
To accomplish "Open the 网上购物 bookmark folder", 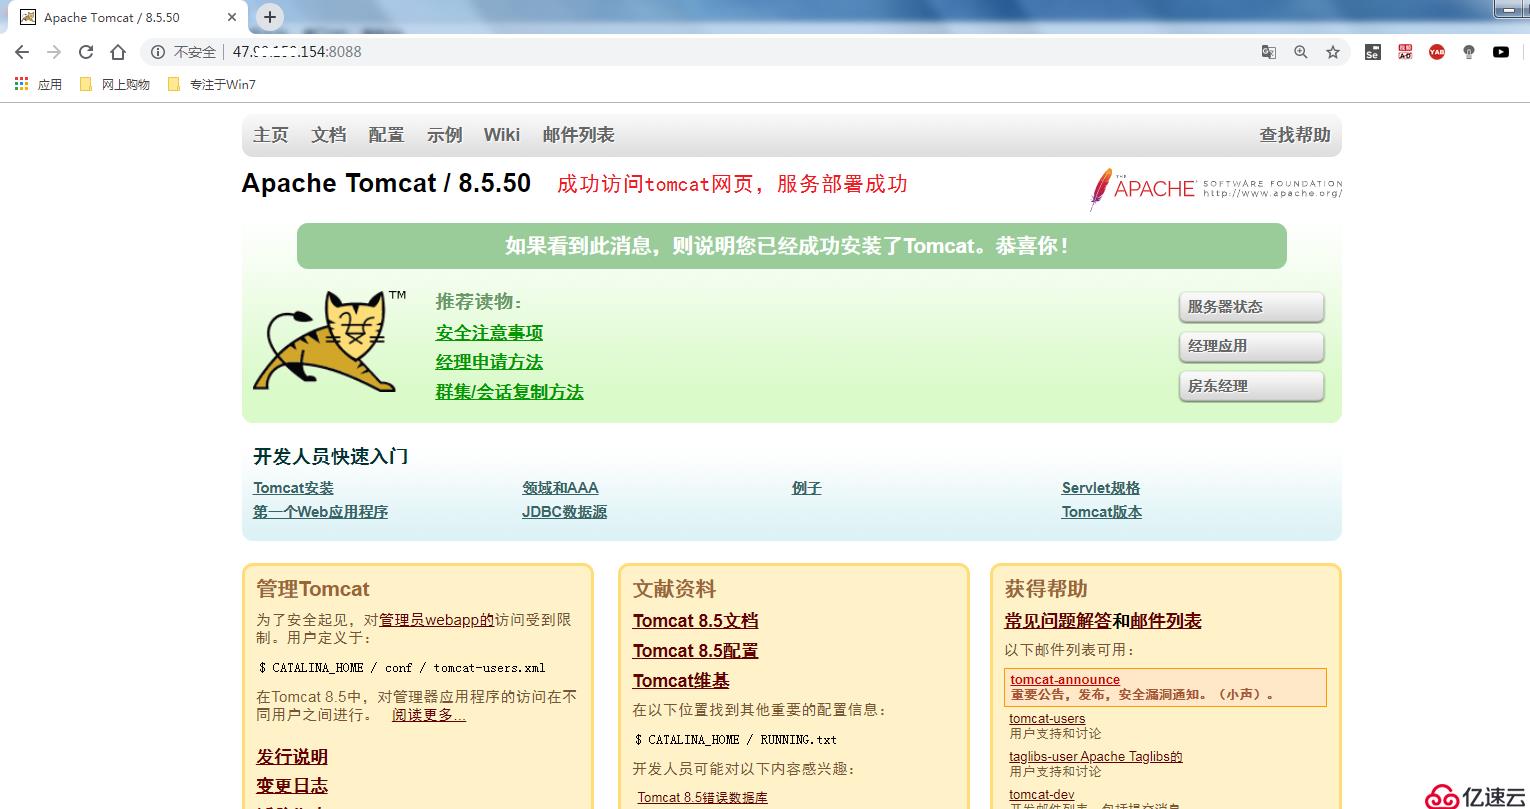I will (115, 84).
